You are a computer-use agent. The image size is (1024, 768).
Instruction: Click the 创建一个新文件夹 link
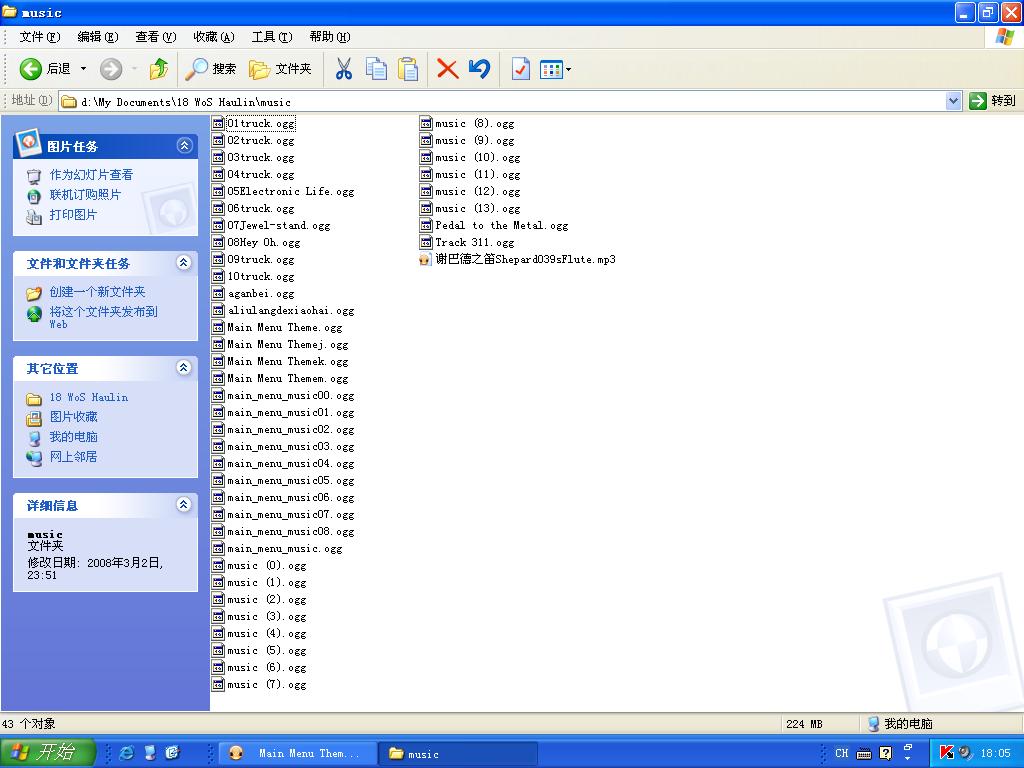[x=97, y=292]
